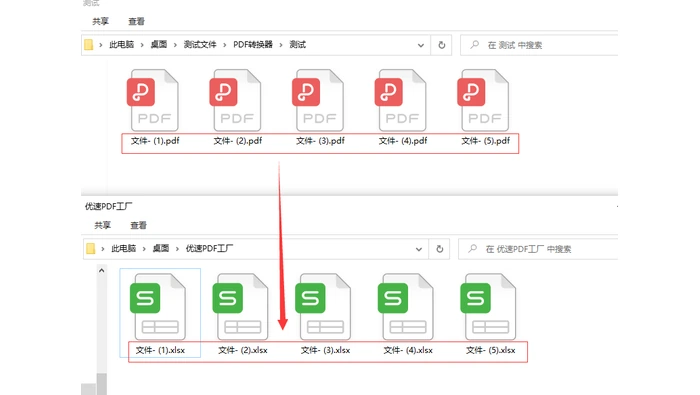Click file name 文件- (5).xlsx
Image resolution: width=700 pixels, height=395 pixels.
point(491,350)
